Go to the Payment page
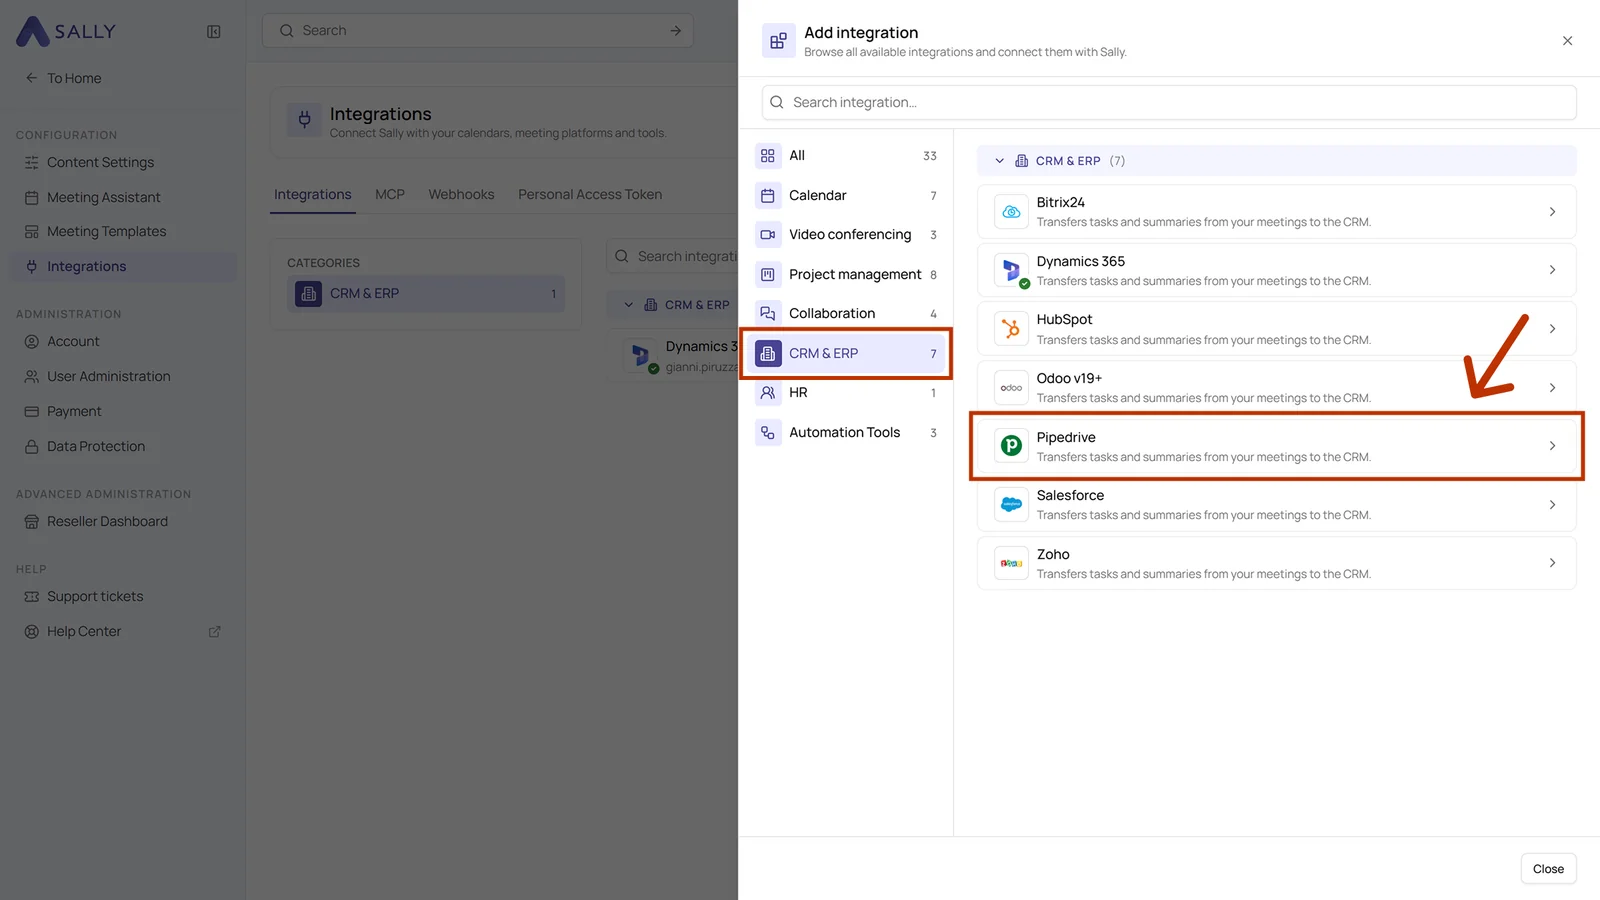Image resolution: width=1600 pixels, height=900 pixels. (x=74, y=411)
